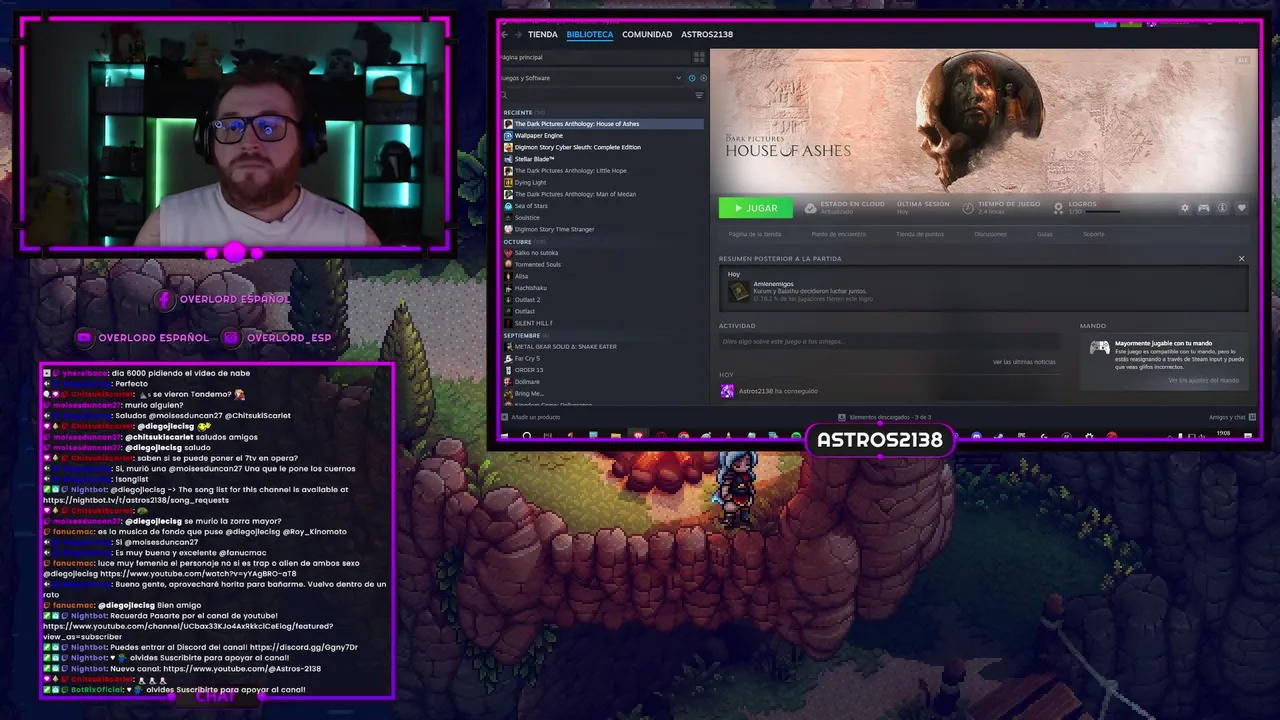Select Outlast 2 in library list

(x=603, y=299)
